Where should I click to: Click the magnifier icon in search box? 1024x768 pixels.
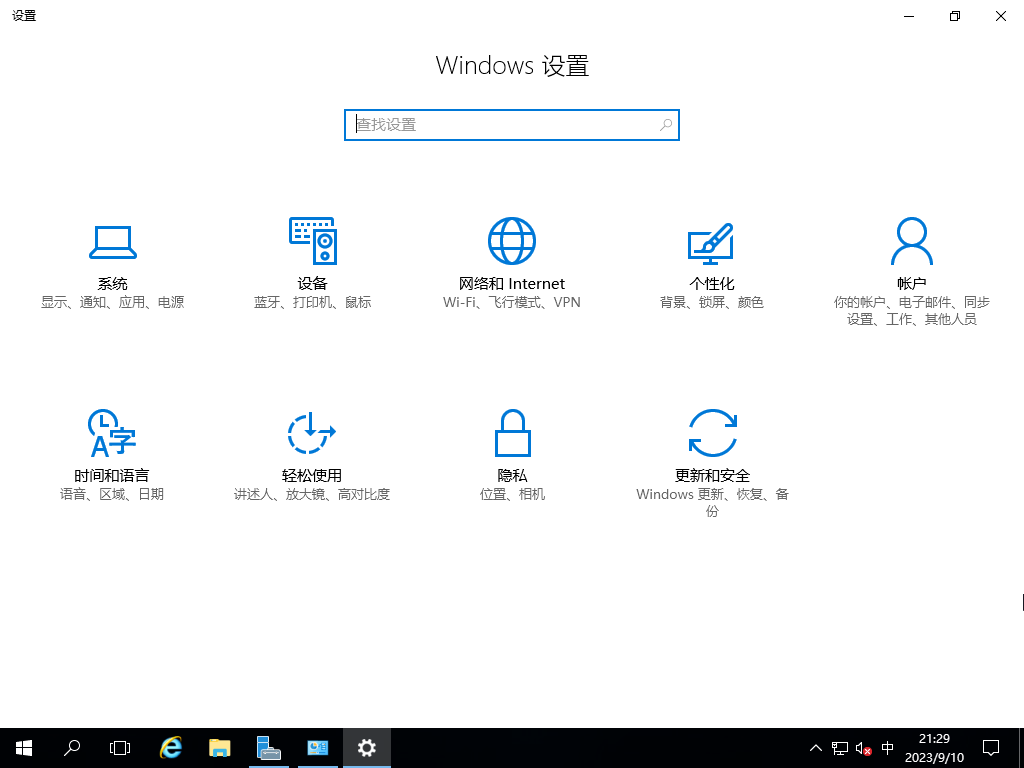[665, 125]
